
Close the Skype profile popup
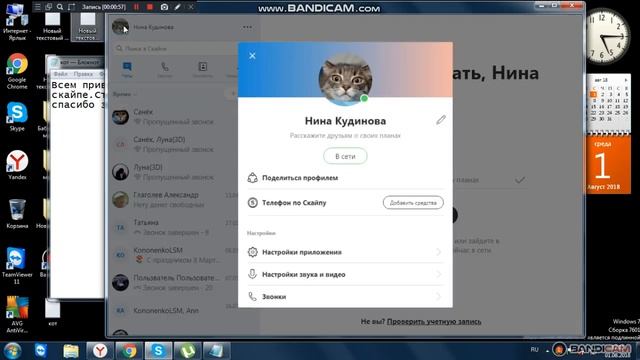coord(252,55)
